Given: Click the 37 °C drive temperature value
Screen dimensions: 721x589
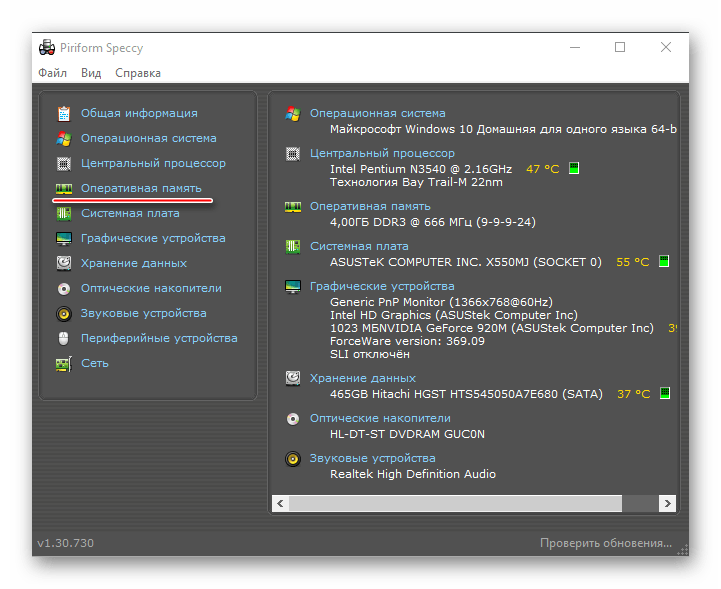Looking at the screenshot, I should point(634,394).
